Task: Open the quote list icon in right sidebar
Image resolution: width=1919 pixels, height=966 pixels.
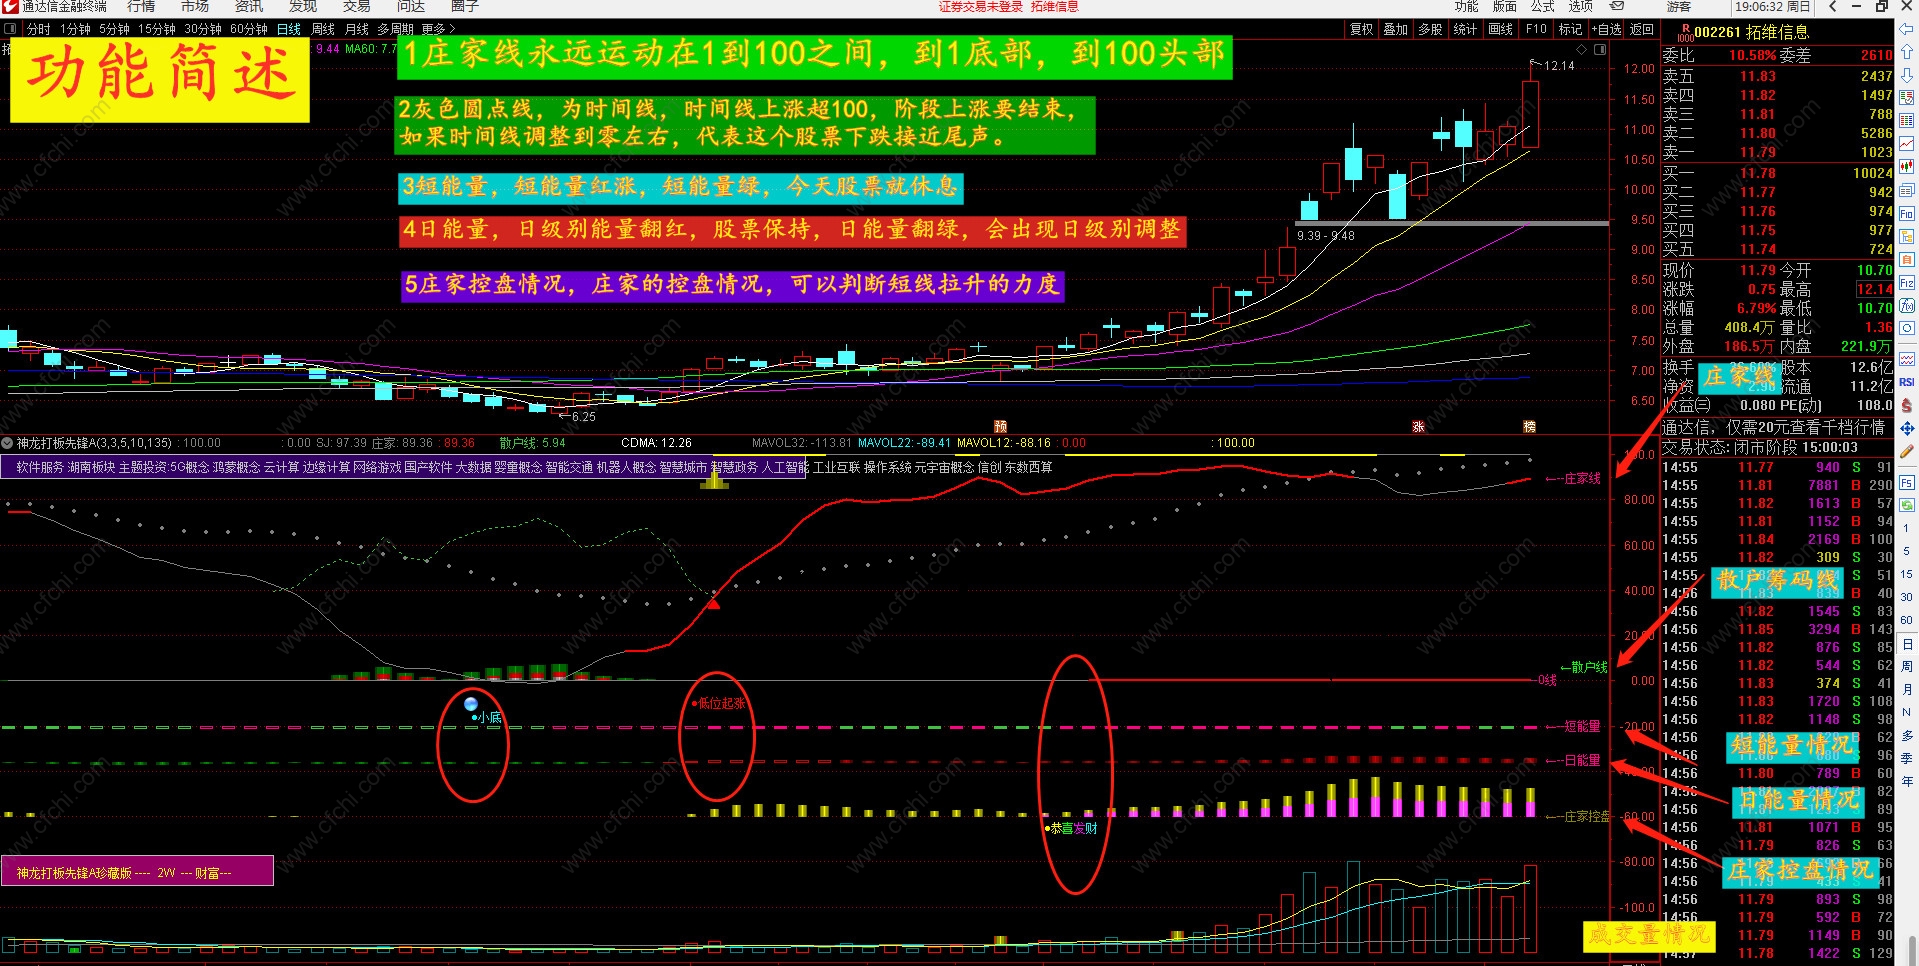Action: tap(1907, 98)
